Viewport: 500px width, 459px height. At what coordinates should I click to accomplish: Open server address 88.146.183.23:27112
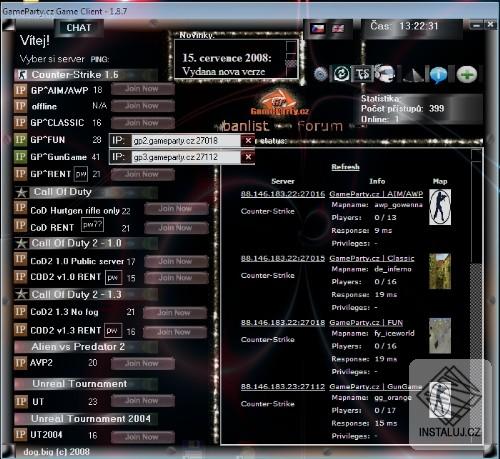283,386
